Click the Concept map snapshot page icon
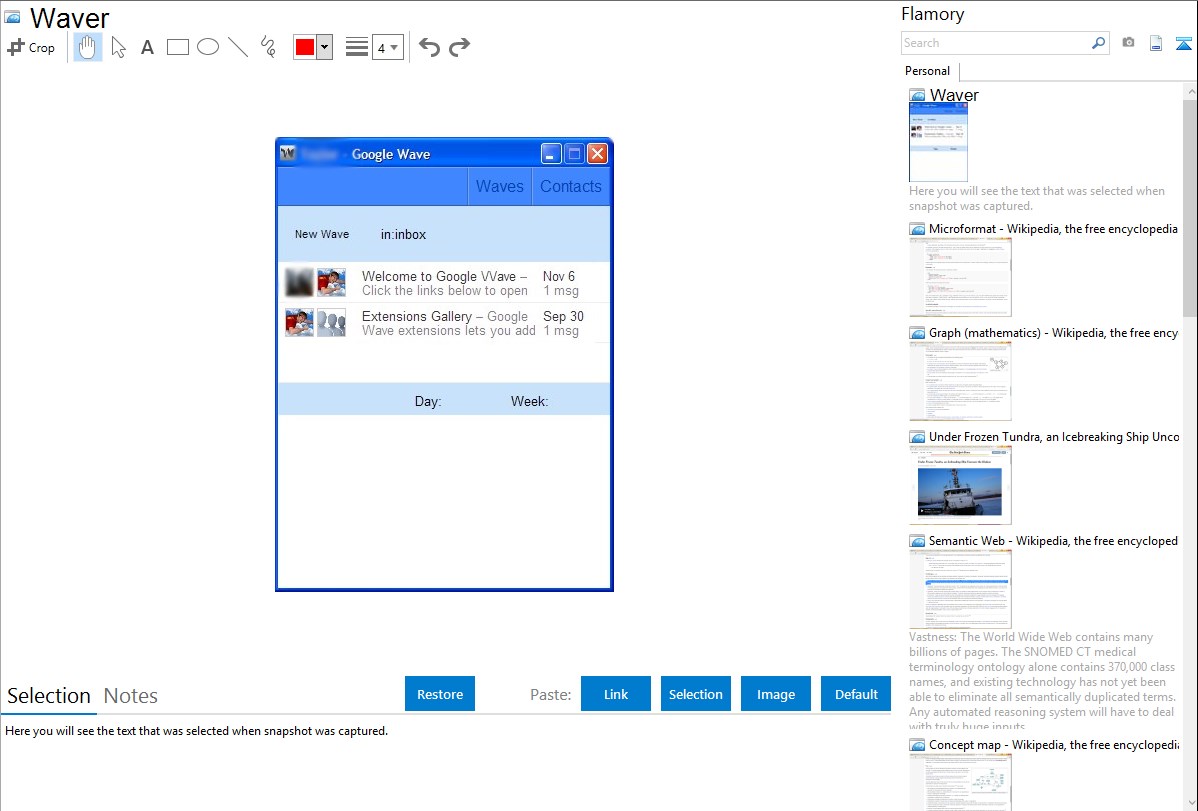 pos(917,745)
